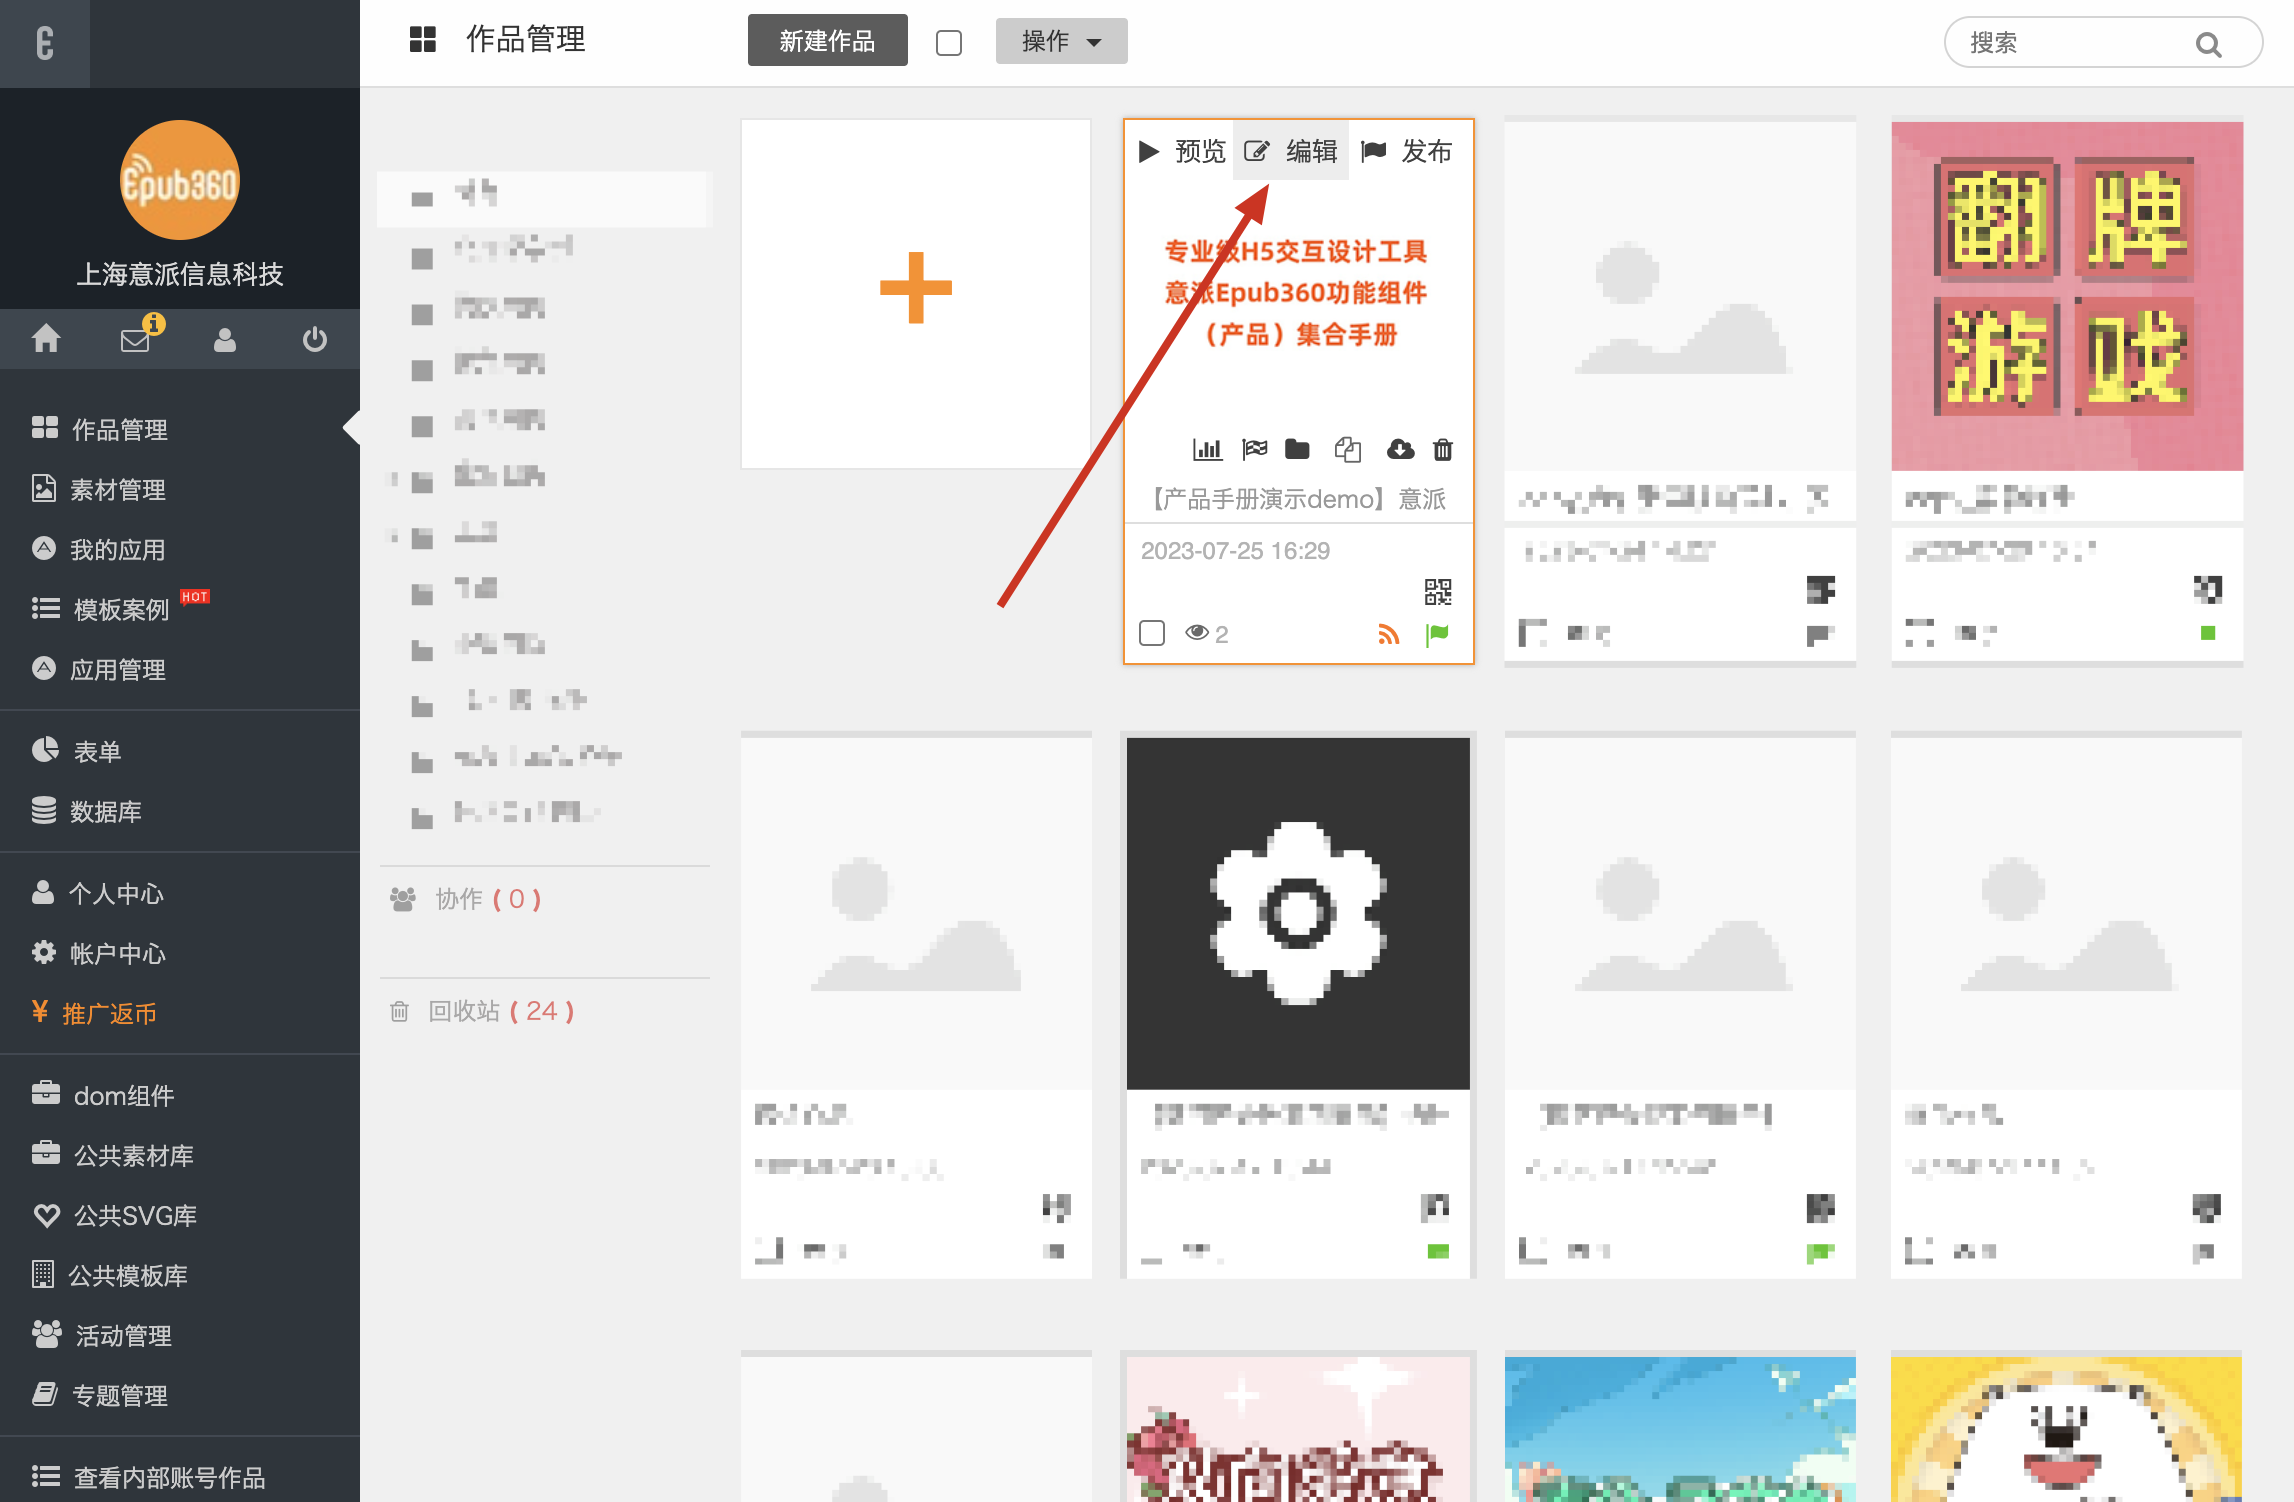Click the mail notification icon in the sidebar

click(135, 340)
